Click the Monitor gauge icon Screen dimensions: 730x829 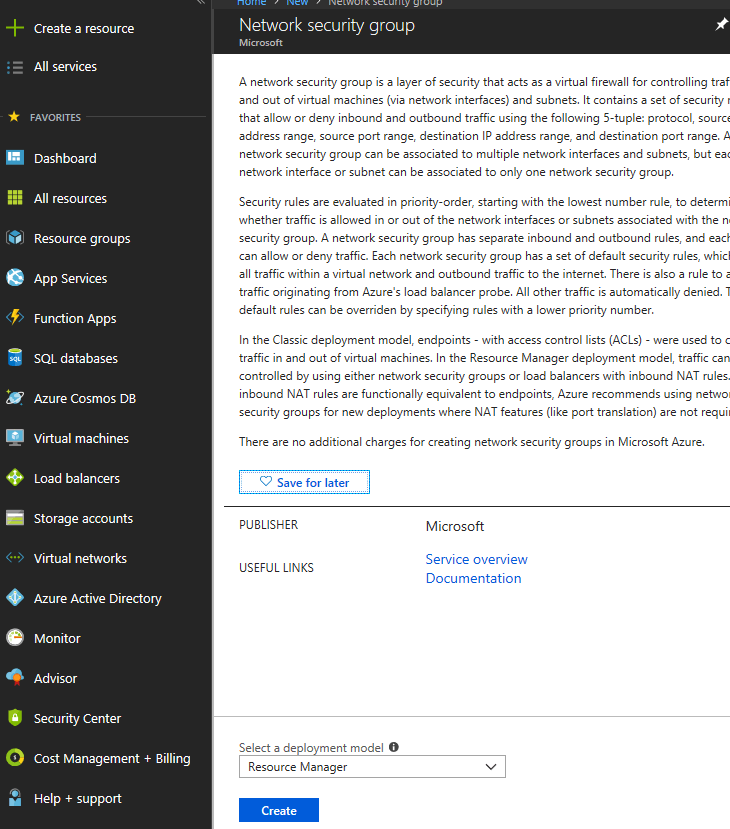[15, 638]
